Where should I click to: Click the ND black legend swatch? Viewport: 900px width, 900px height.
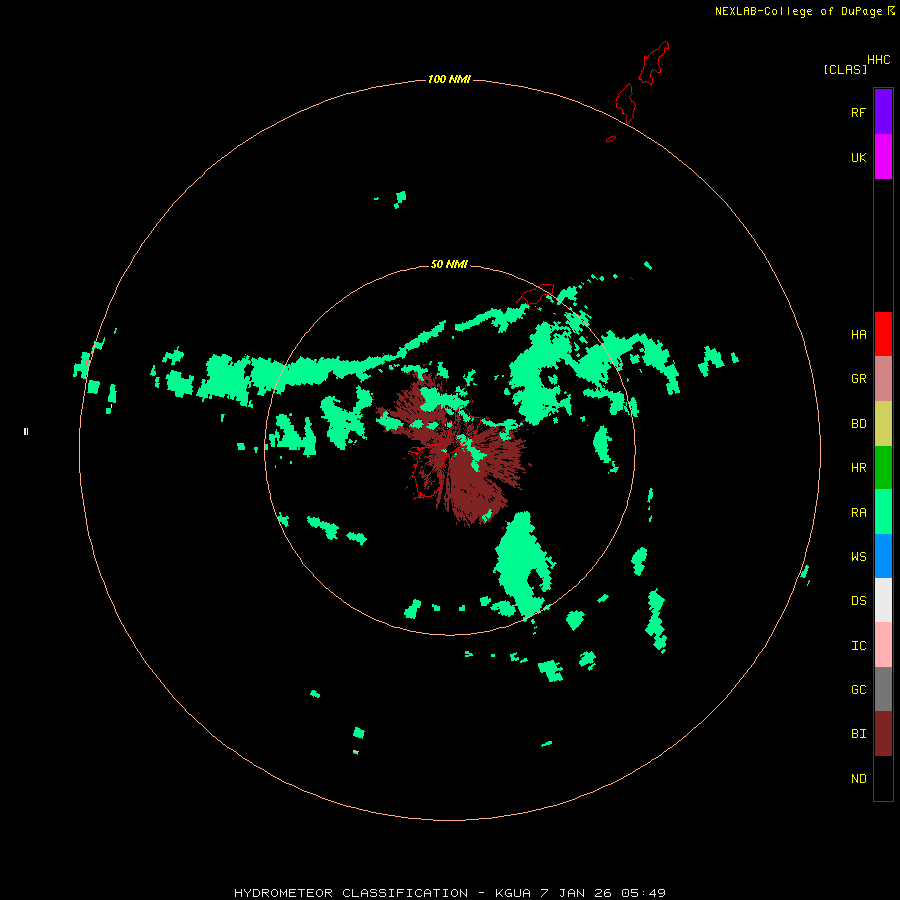[883, 778]
